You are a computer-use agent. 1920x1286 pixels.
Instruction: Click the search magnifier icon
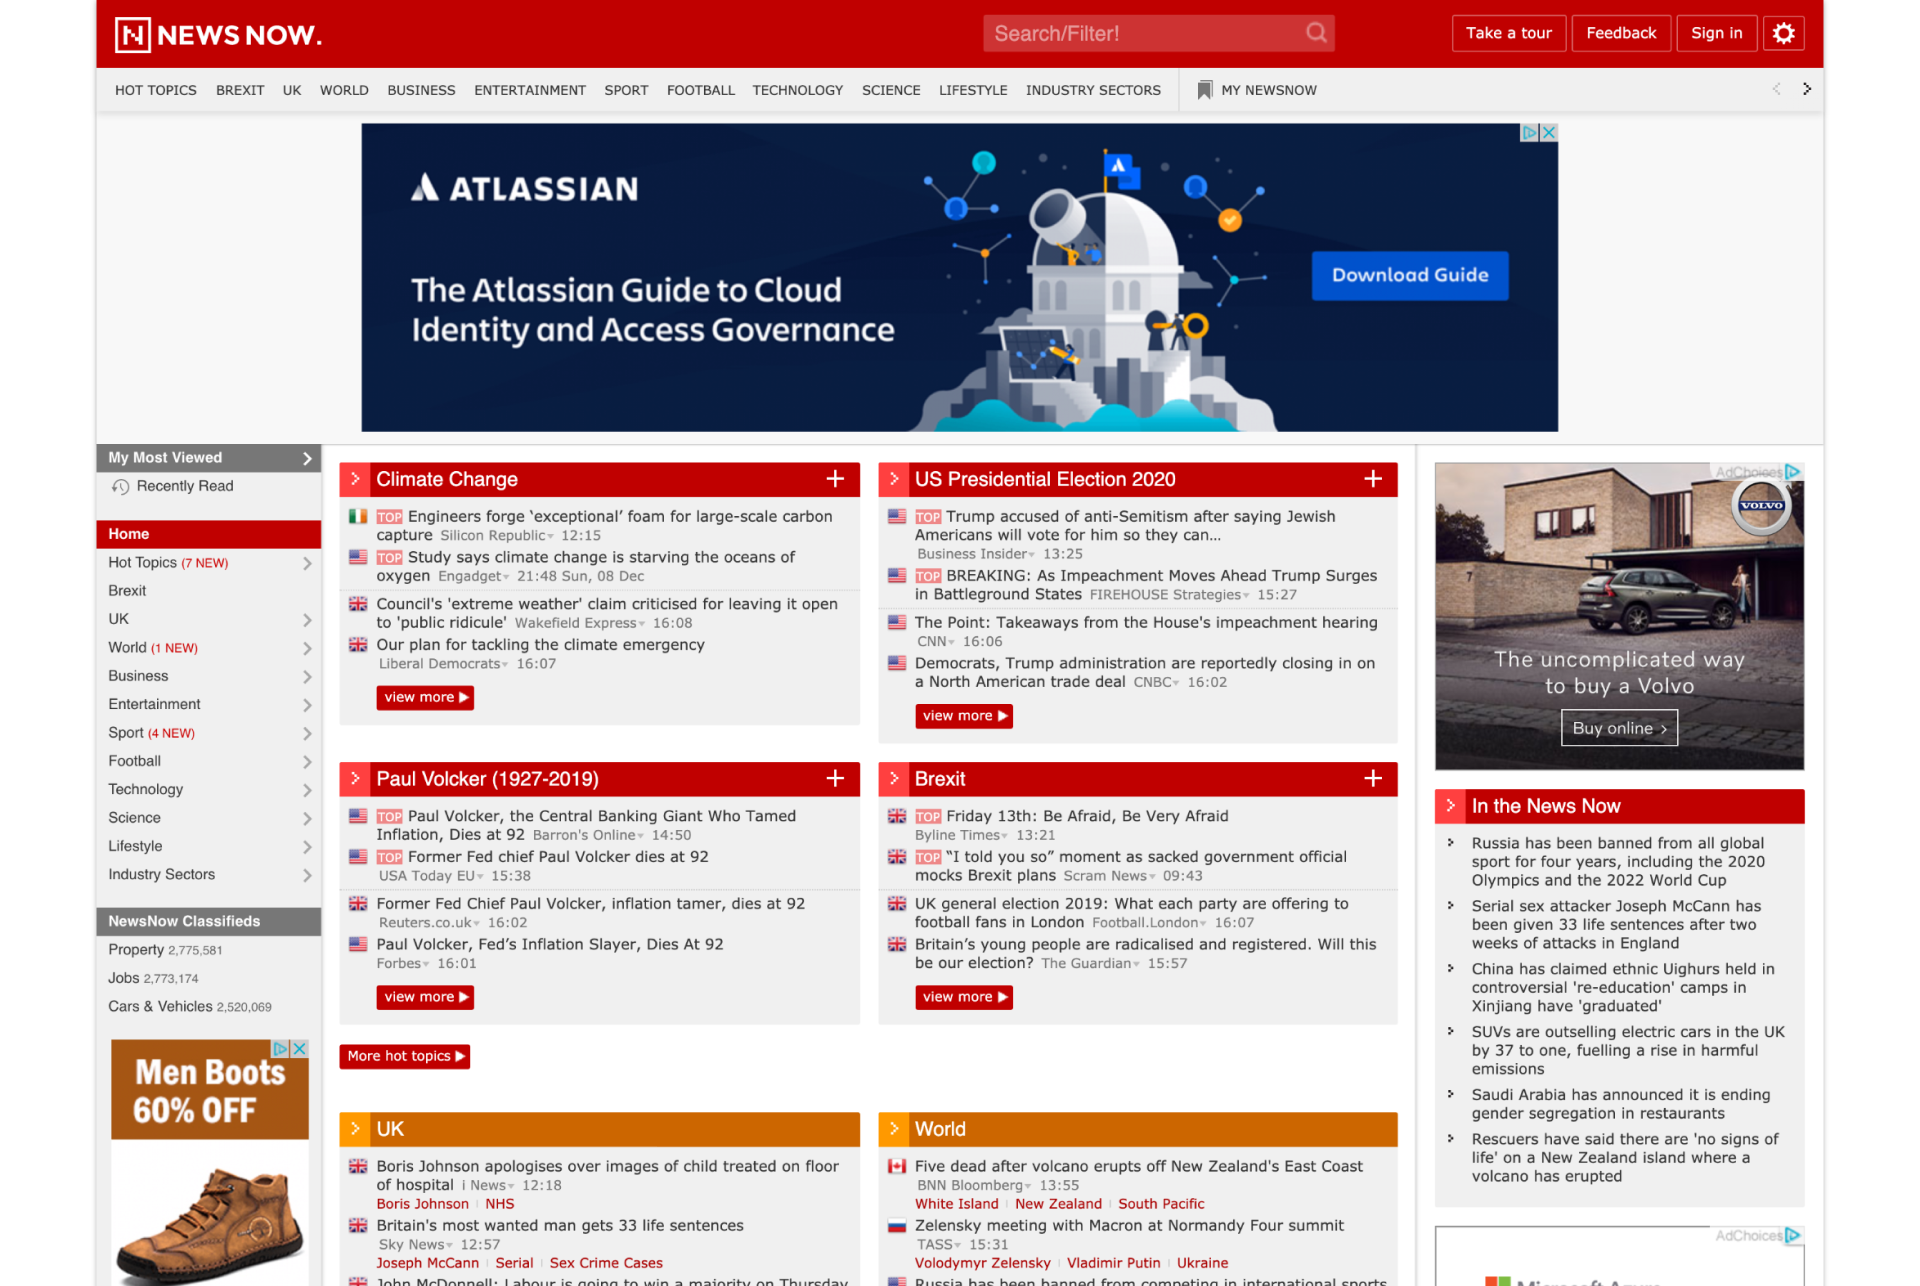click(1316, 33)
